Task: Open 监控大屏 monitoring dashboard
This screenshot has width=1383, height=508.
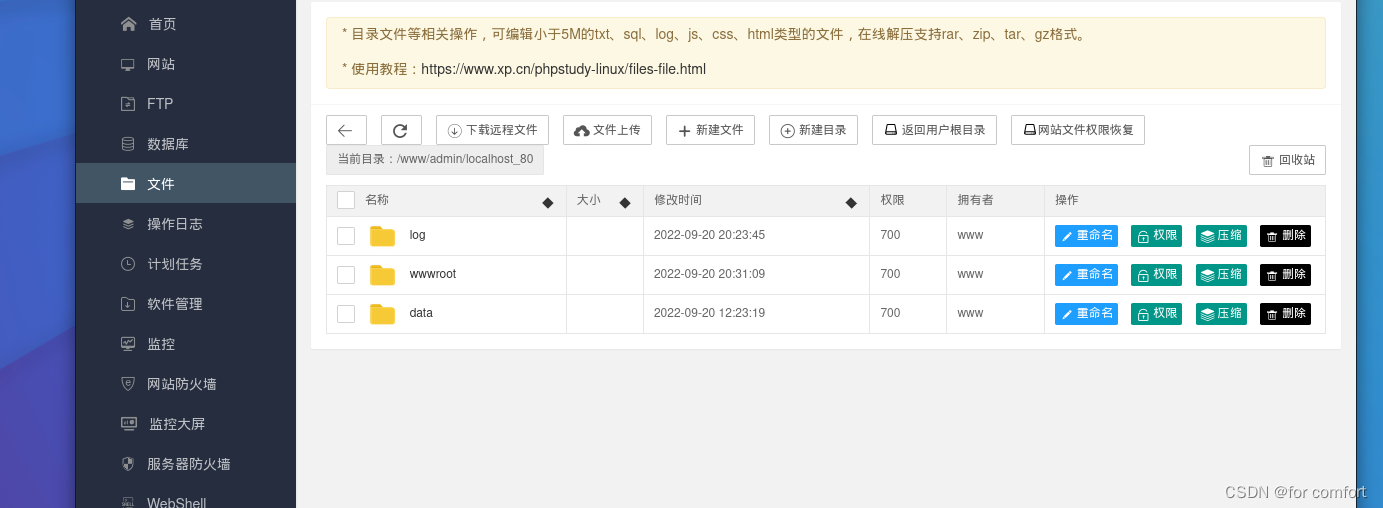Action: point(185,424)
